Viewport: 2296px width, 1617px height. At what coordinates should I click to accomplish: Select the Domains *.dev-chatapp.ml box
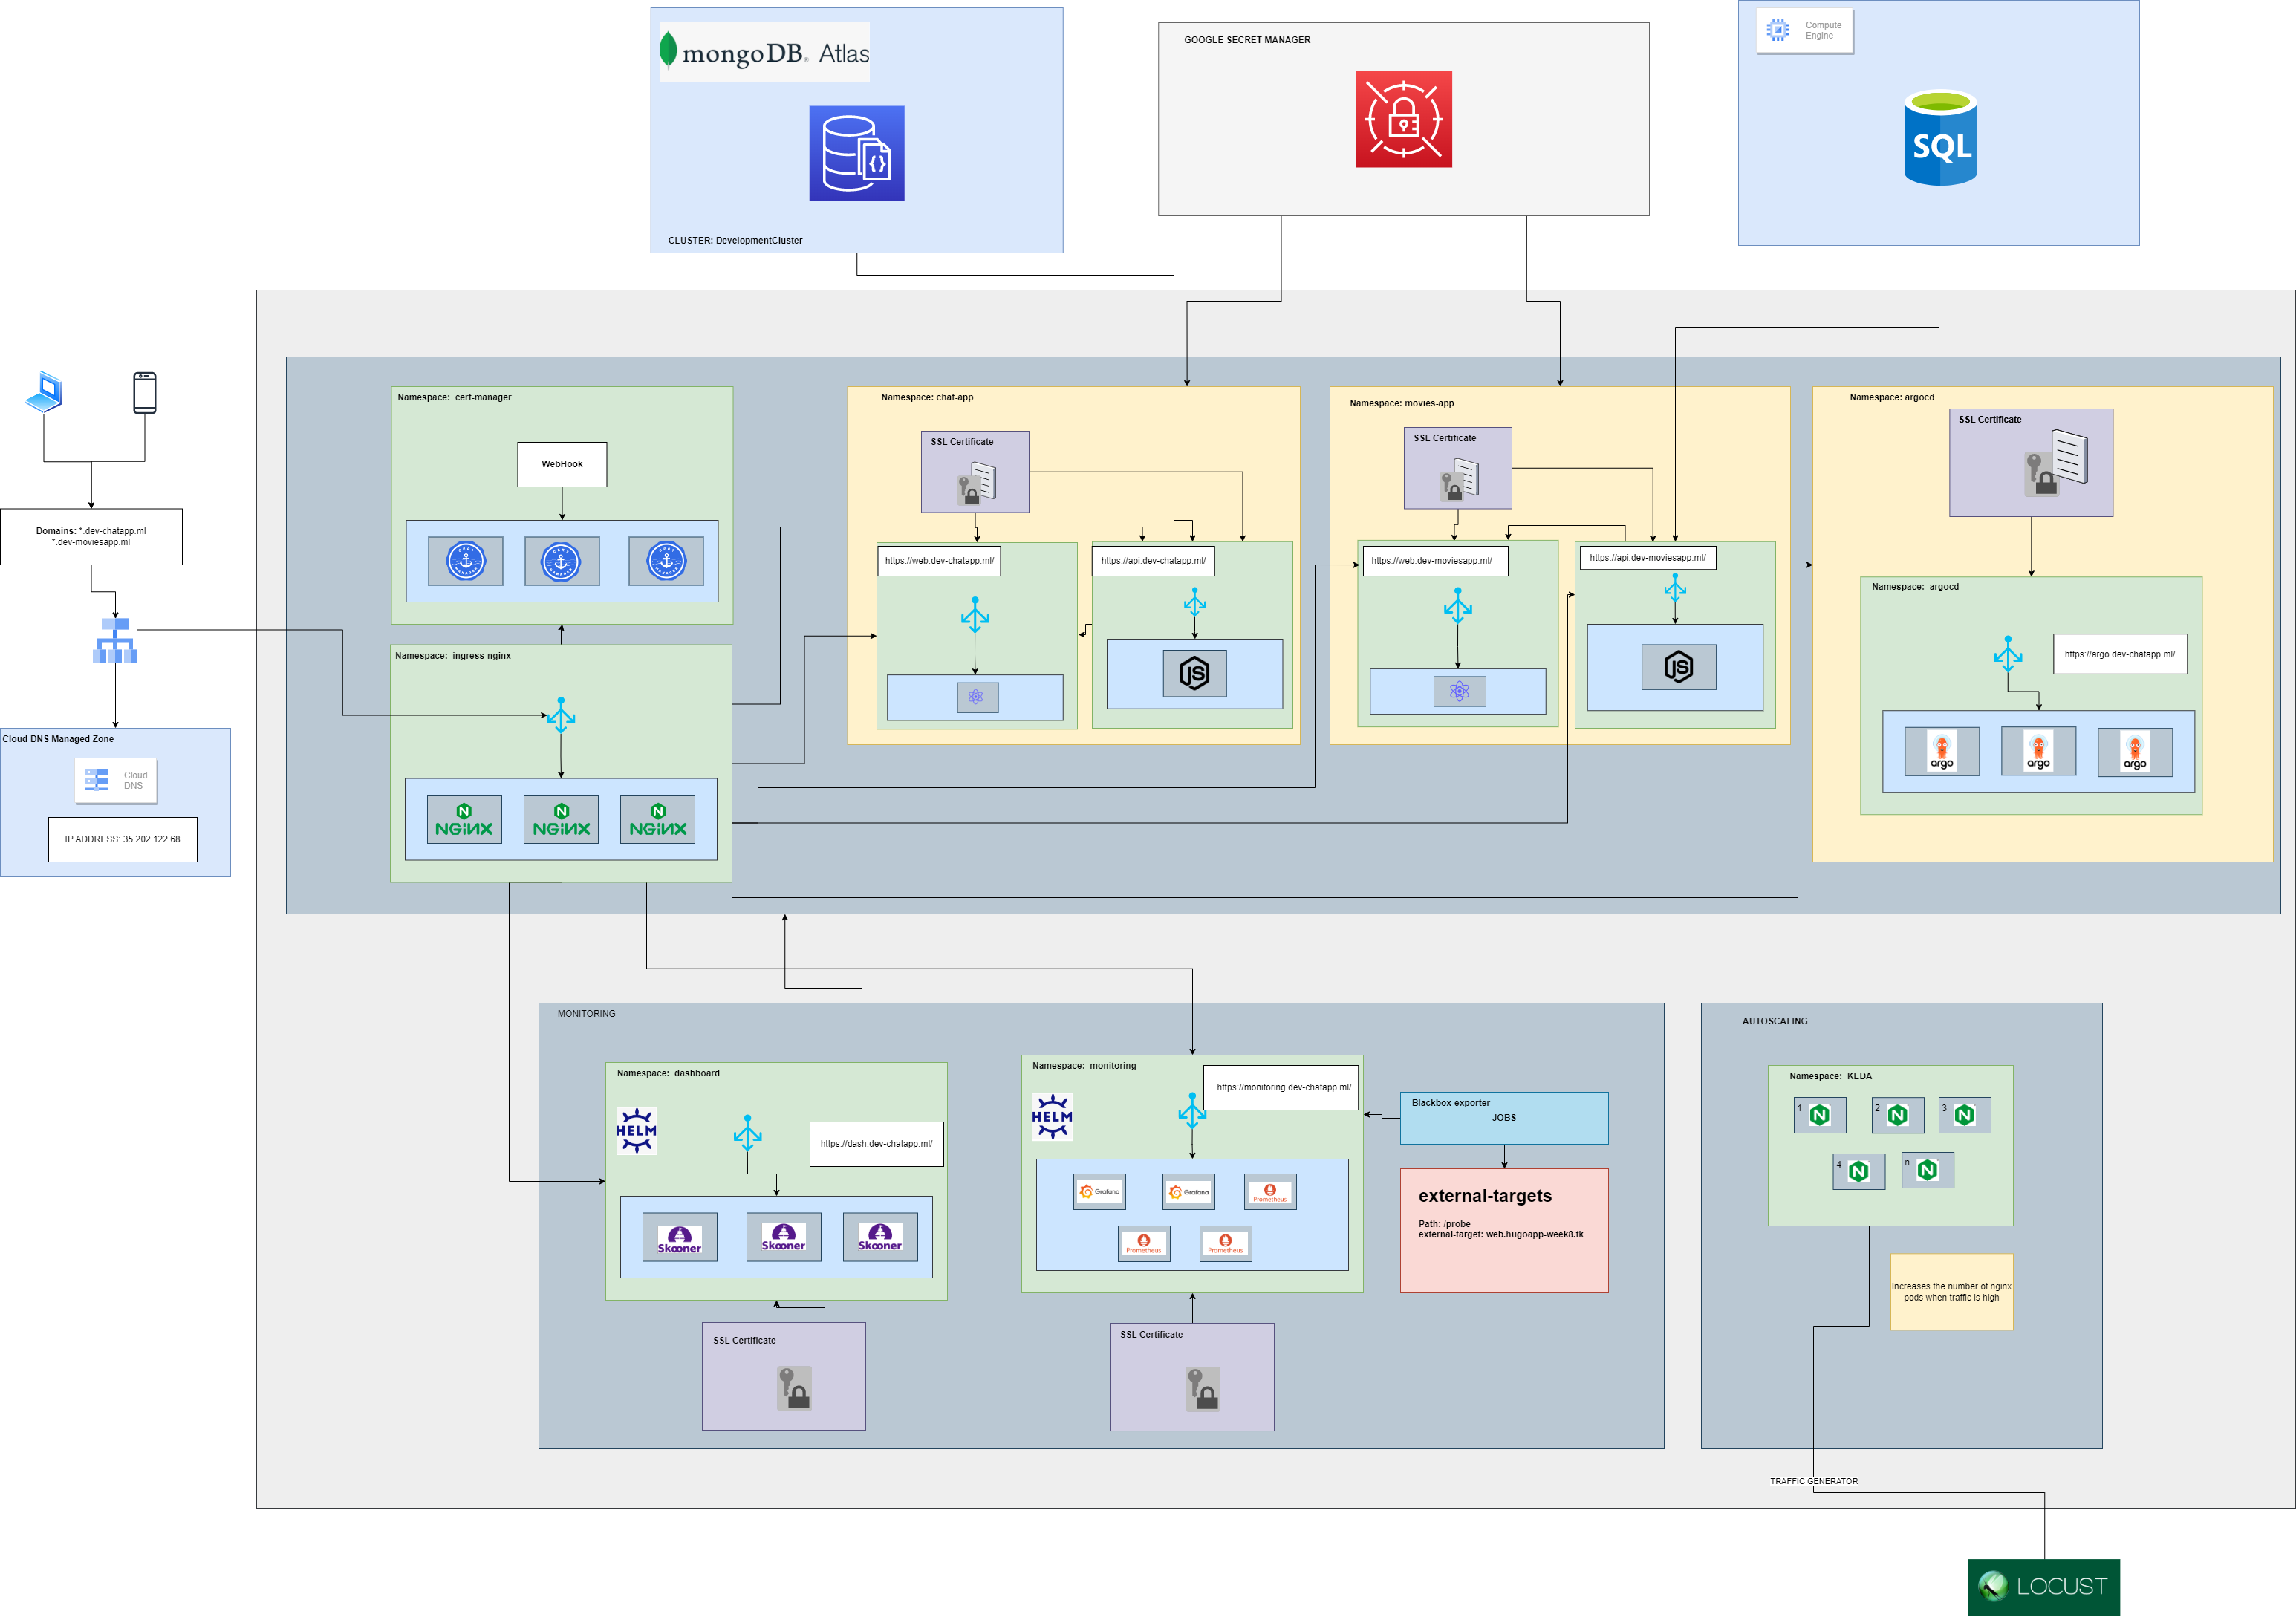[x=91, y=537]
